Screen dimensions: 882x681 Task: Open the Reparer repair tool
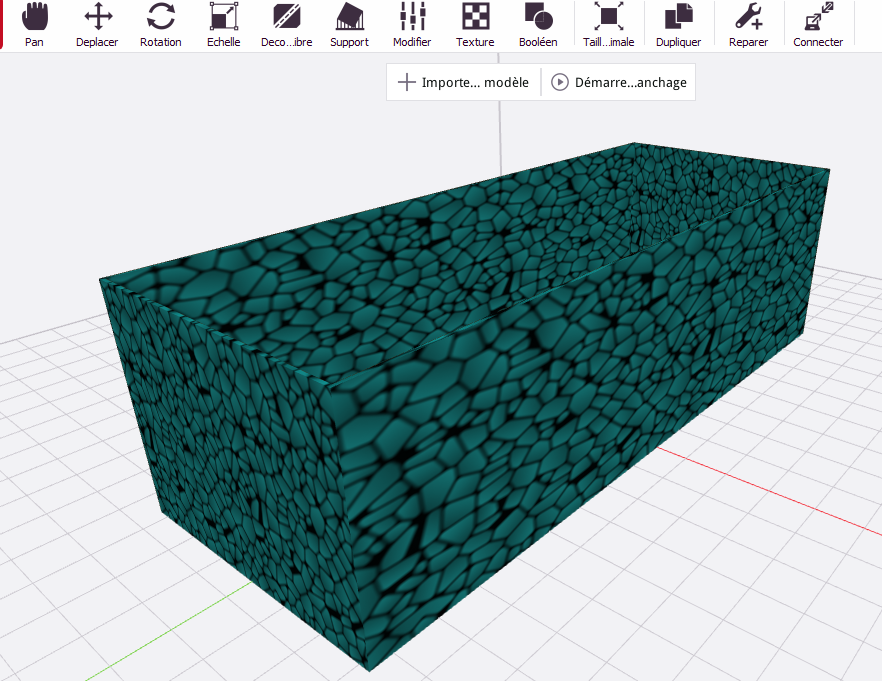pyautogui.click(x=748, y=25)
